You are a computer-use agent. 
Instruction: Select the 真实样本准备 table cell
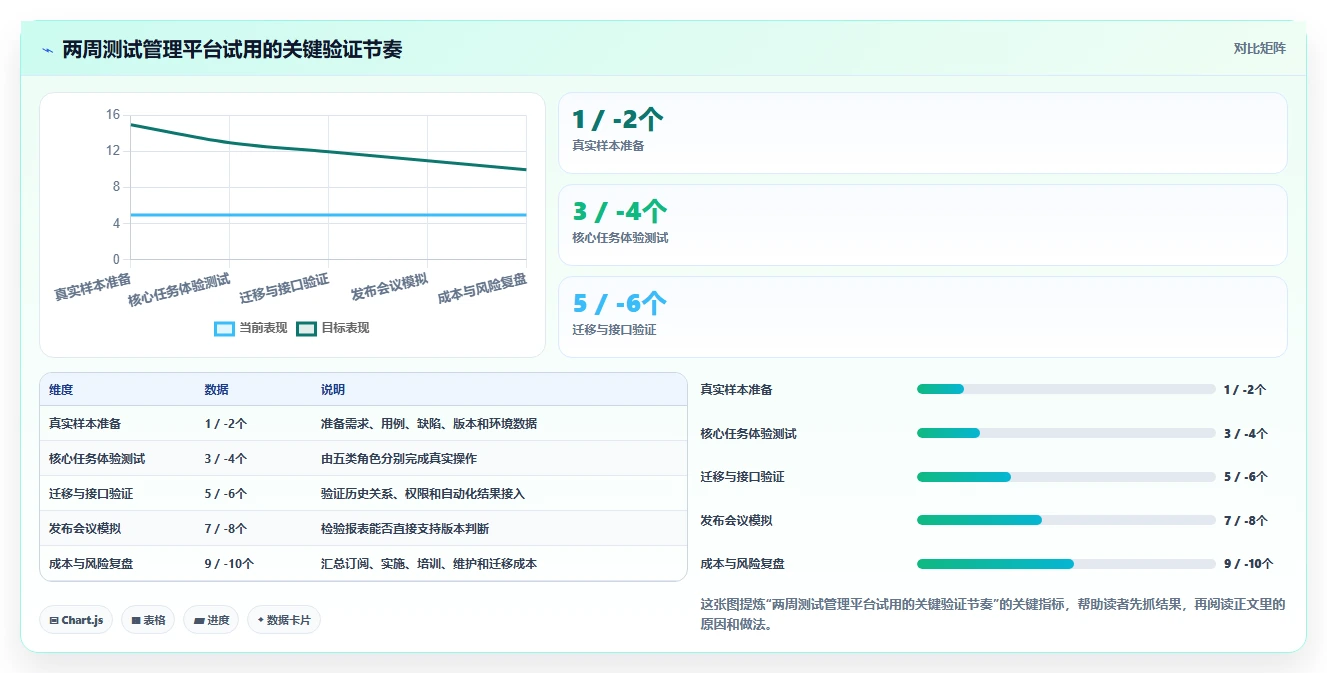point(118,423)
